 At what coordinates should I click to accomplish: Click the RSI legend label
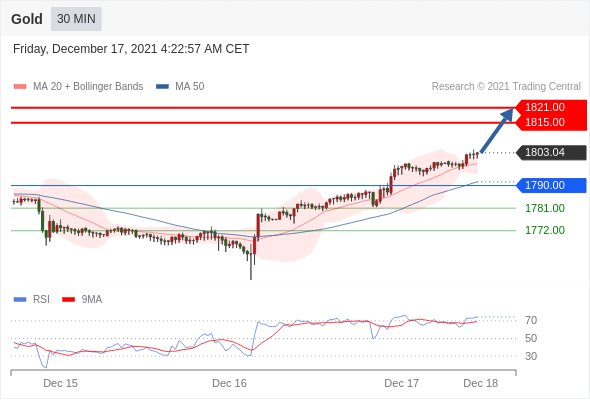pyautogui.click(x=41, y=300)
